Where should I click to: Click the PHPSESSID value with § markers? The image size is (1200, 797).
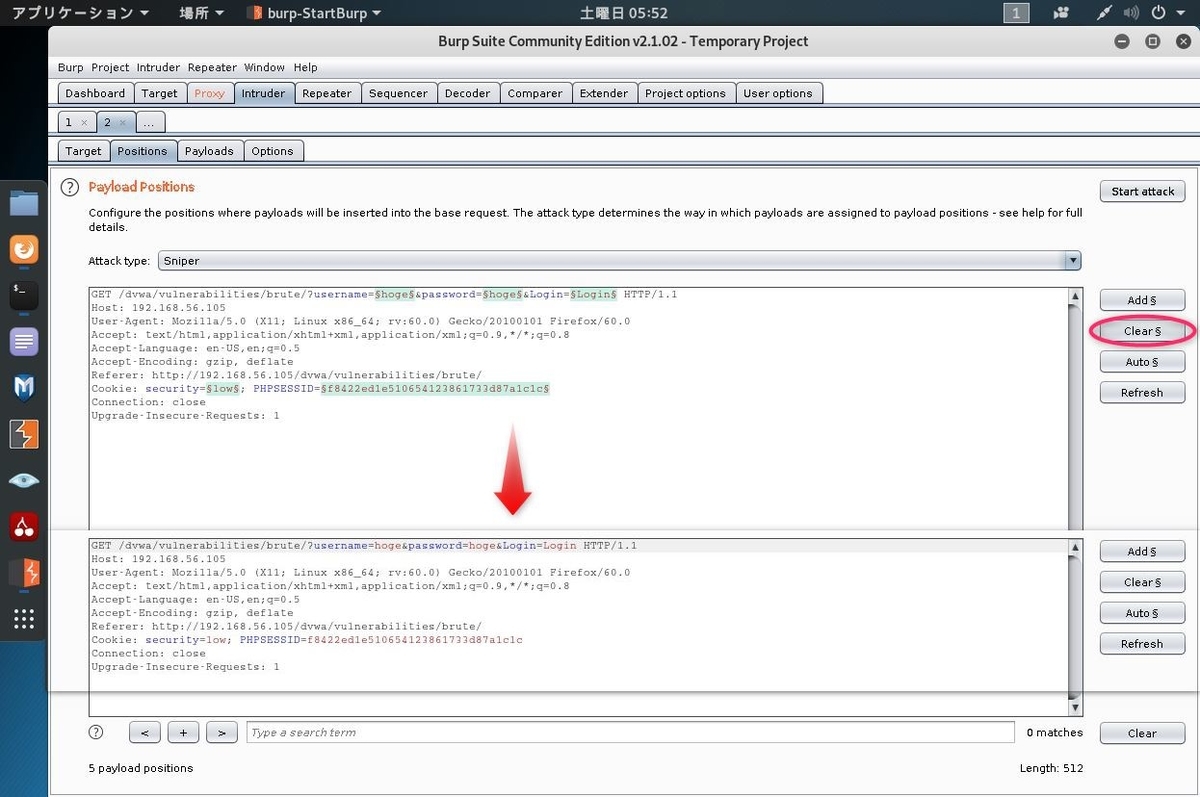434,388
